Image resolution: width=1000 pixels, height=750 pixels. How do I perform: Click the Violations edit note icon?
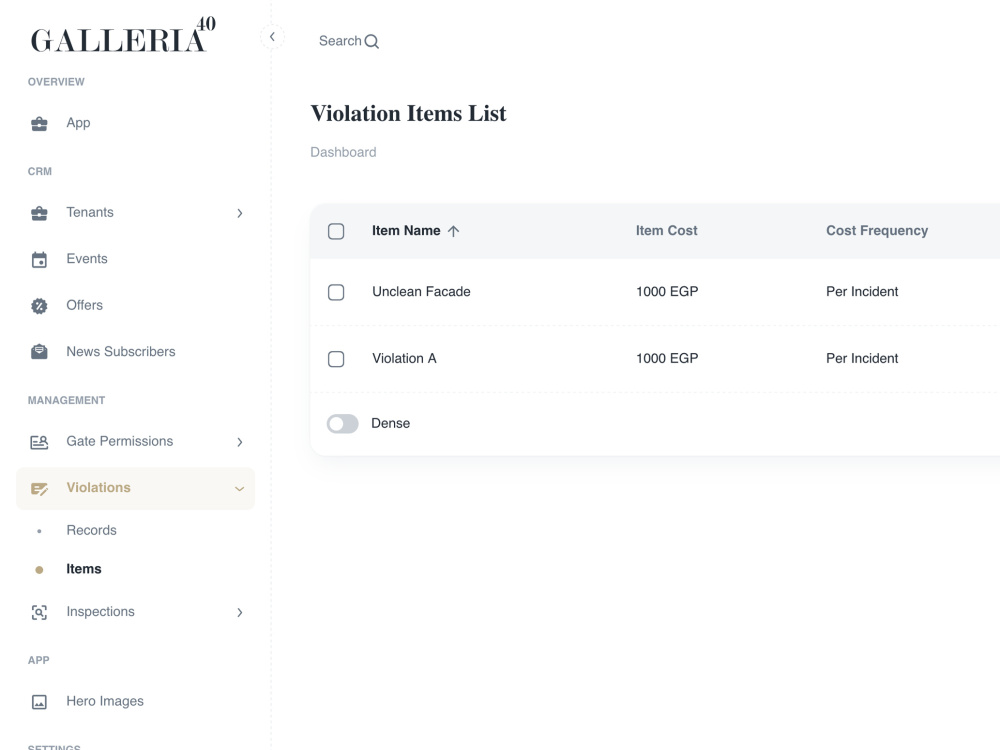point(39,489)
